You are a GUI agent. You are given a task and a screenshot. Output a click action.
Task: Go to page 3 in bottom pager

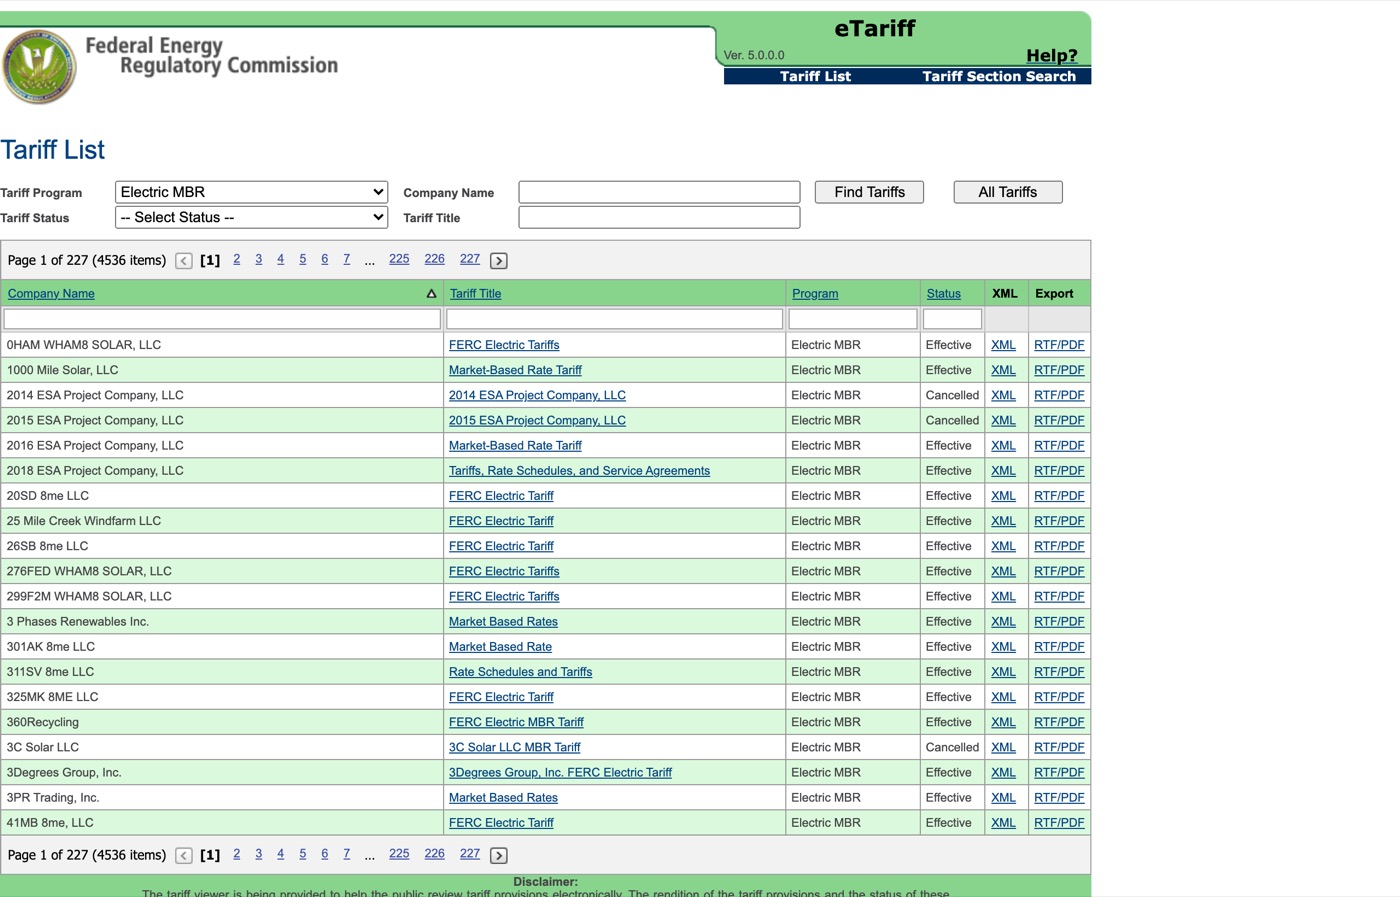click(259, 854)
